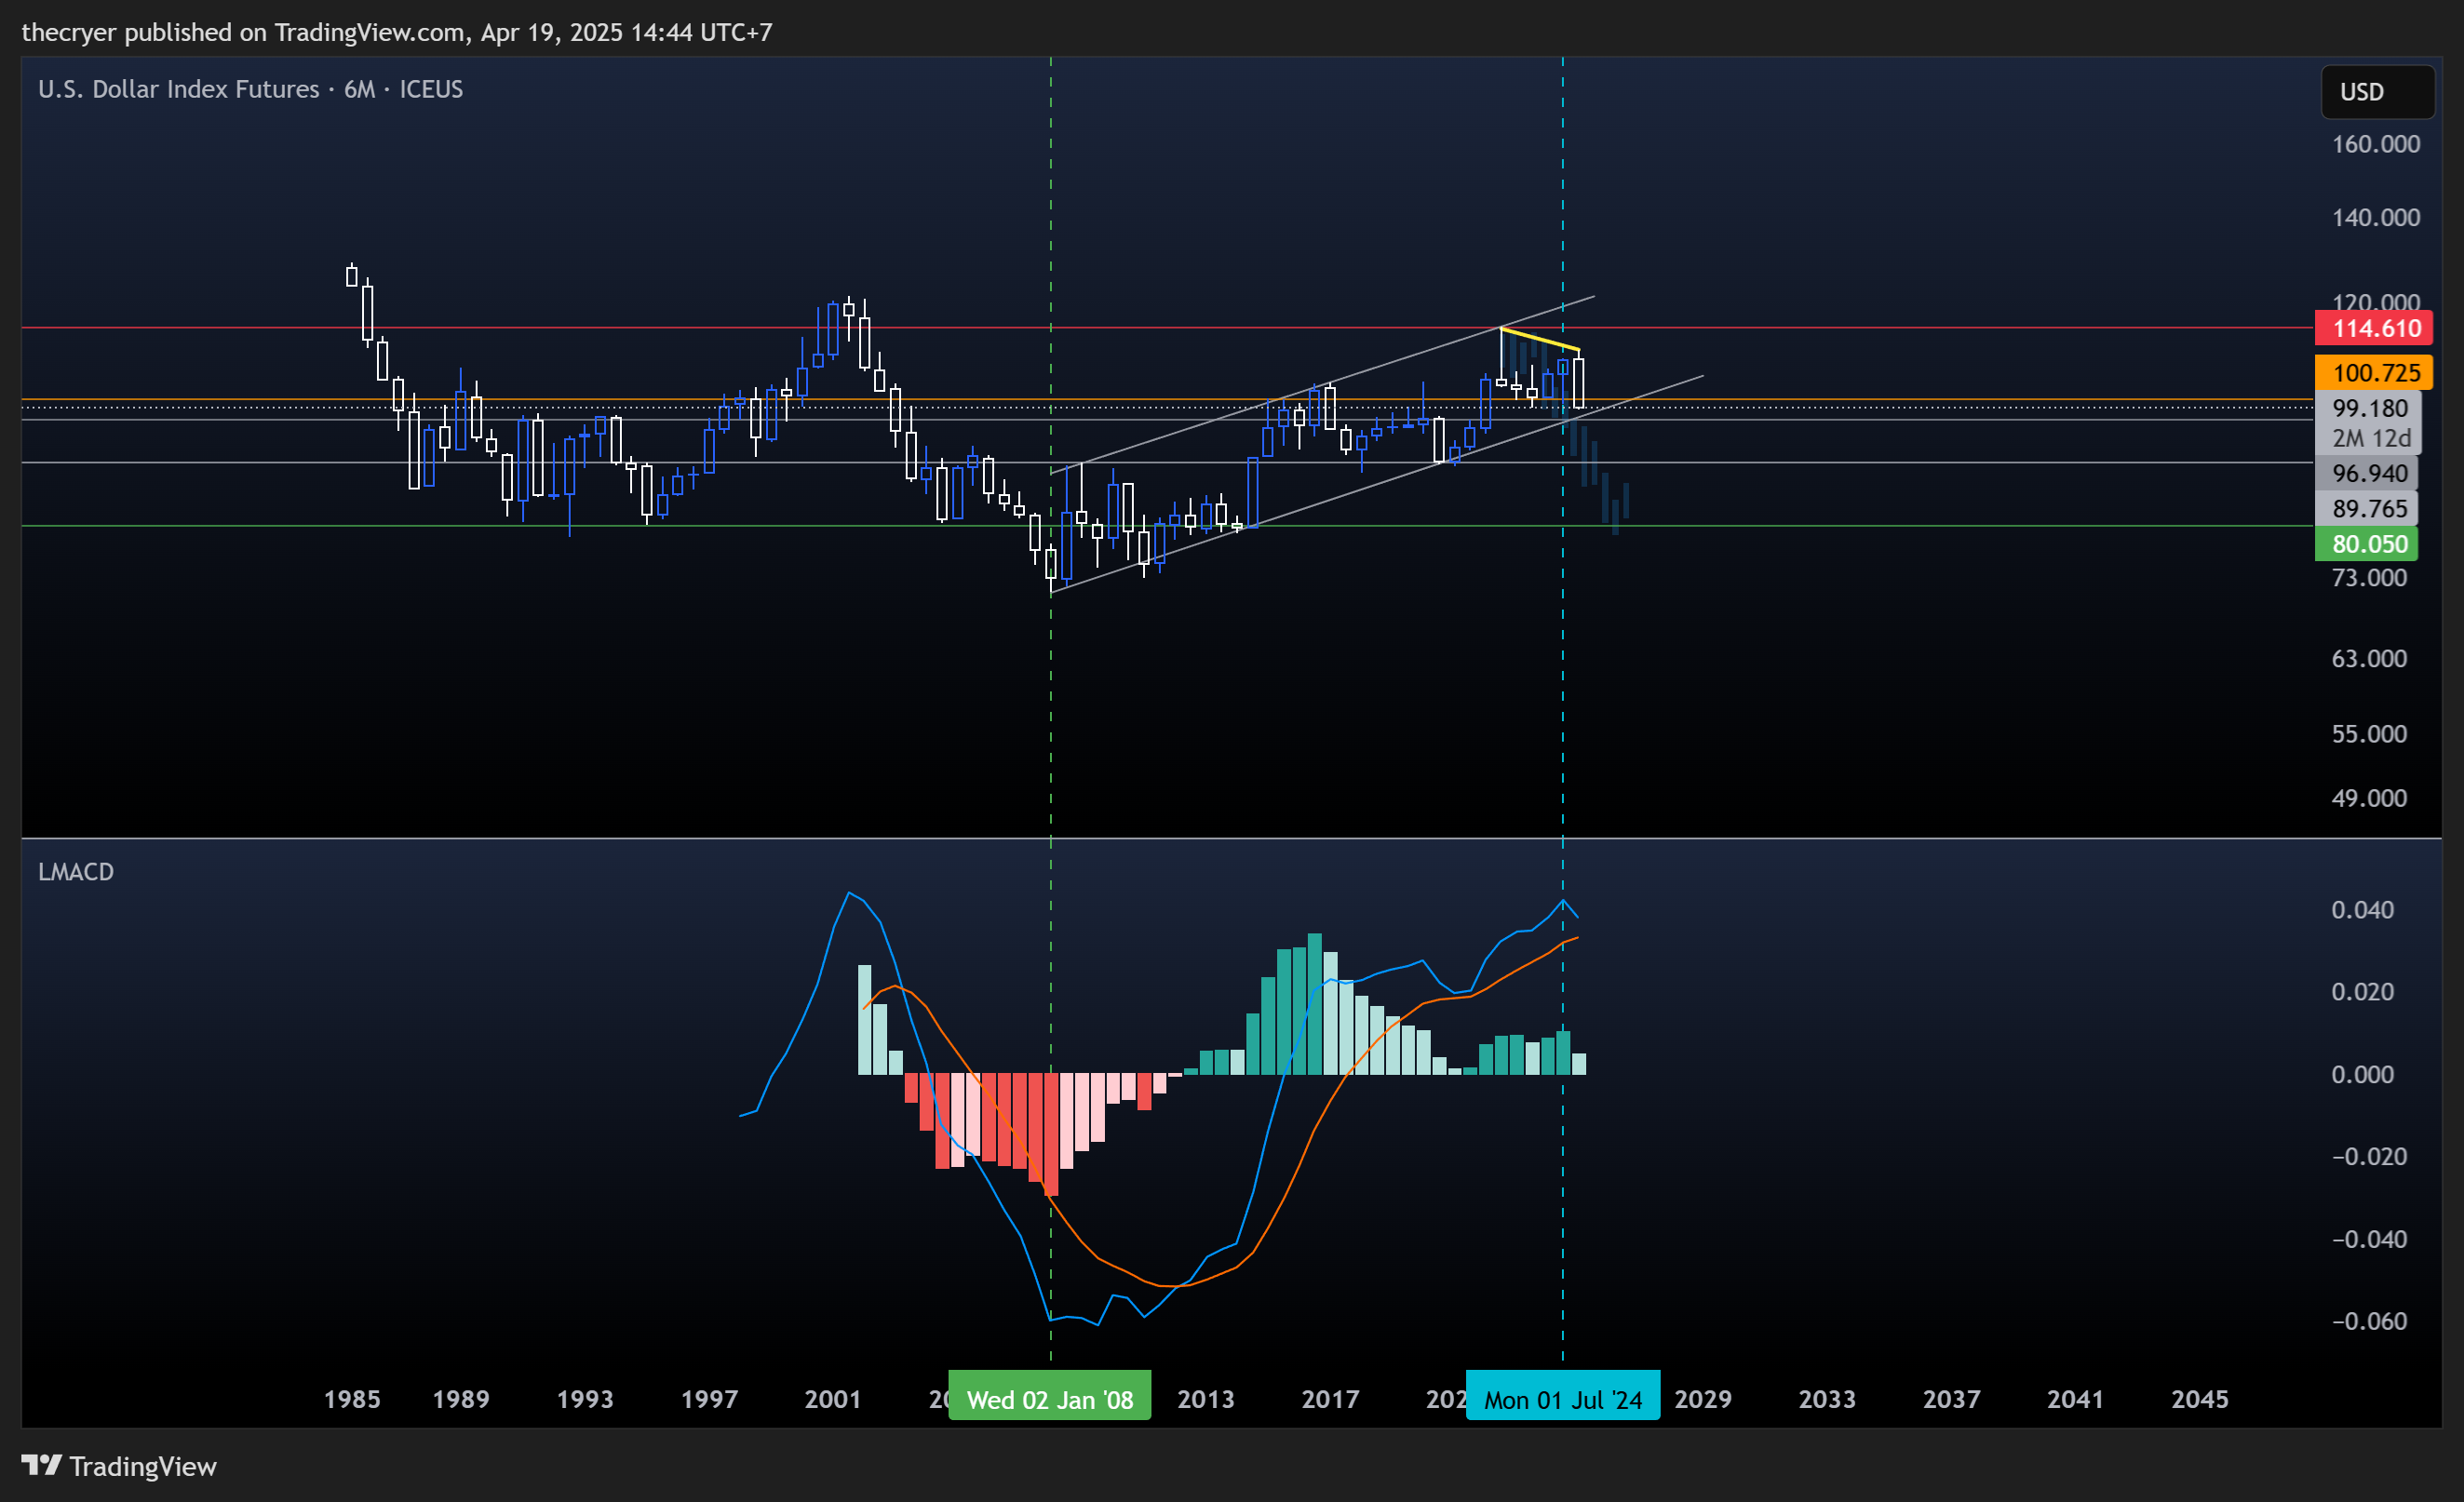This screenshot has width=2464, height=1502.
Task: Click the 0.040 LMACD axis value
Action: [x=2362, y=910]
